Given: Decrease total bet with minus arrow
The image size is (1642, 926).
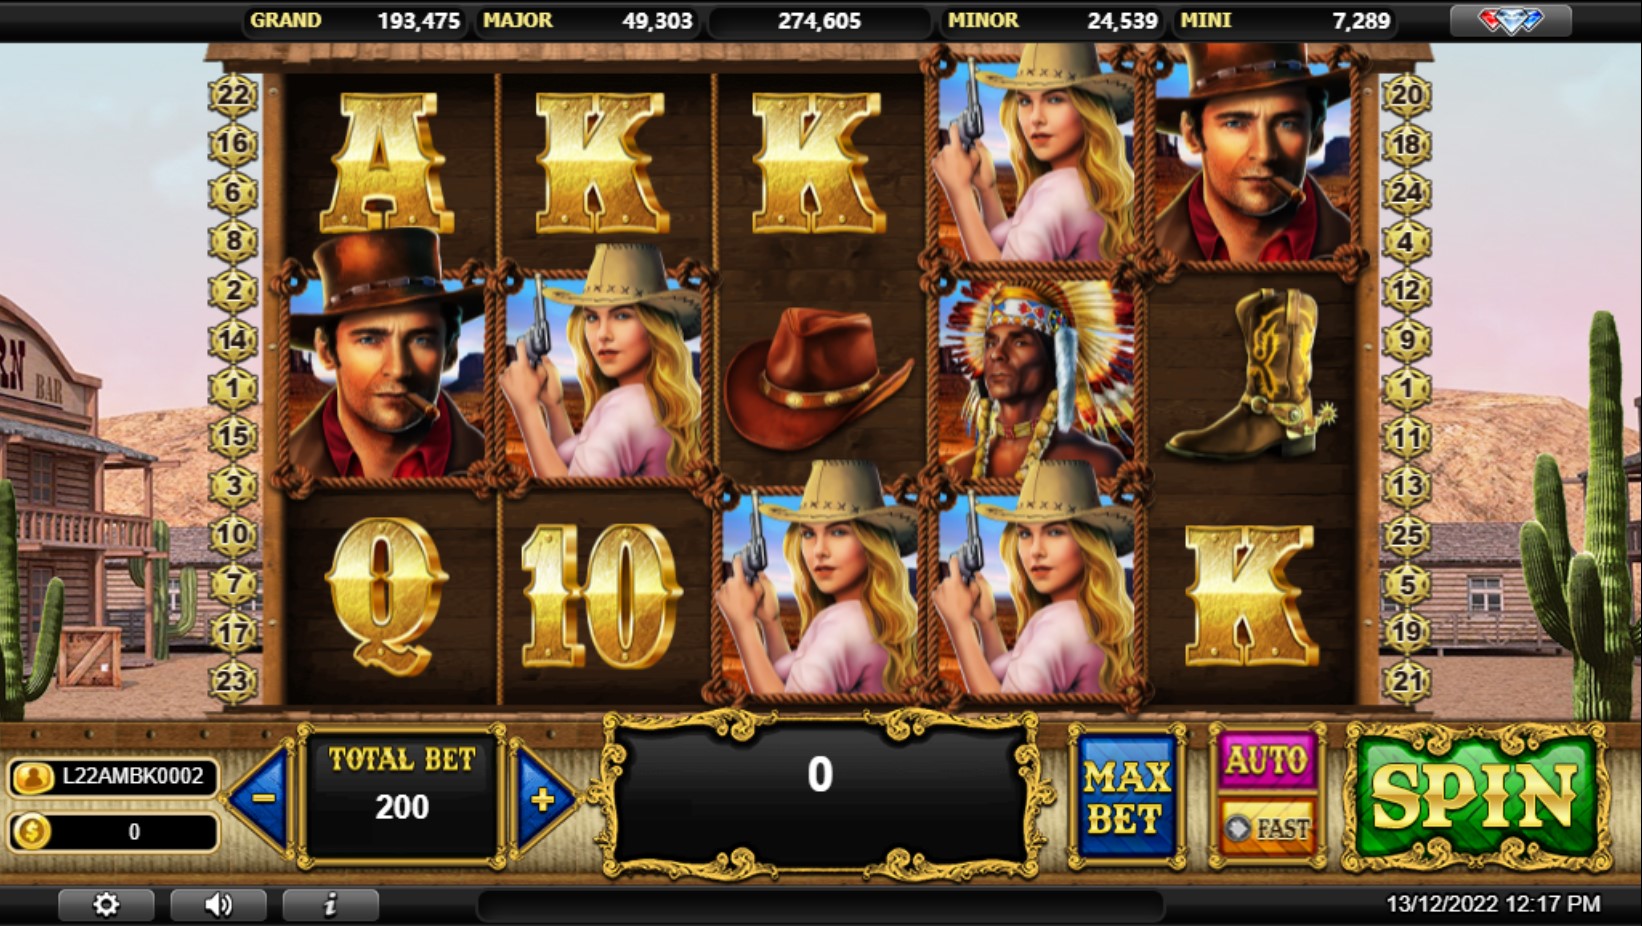Looking at the screenshot, I should click(261, 798).
